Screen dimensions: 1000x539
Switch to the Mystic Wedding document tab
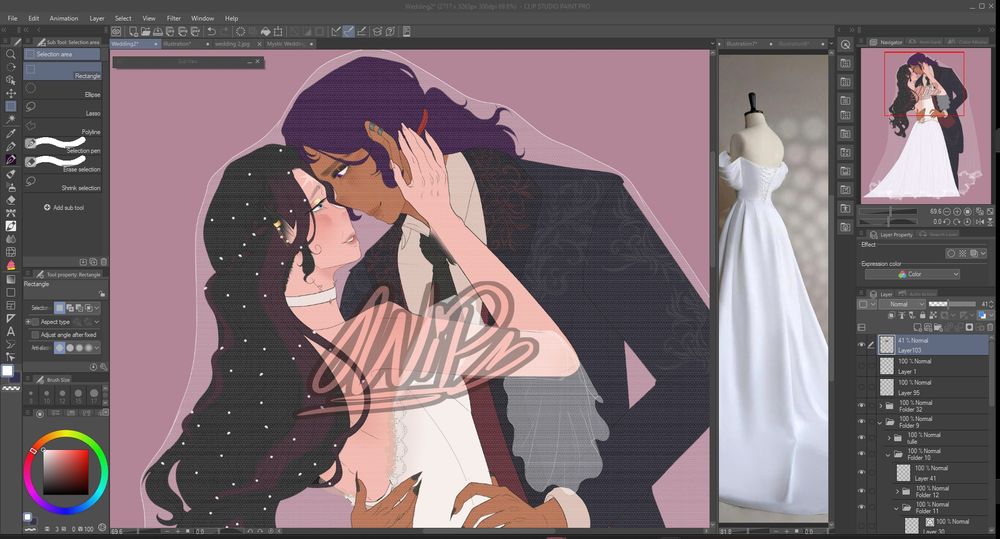tap(289, 44)
